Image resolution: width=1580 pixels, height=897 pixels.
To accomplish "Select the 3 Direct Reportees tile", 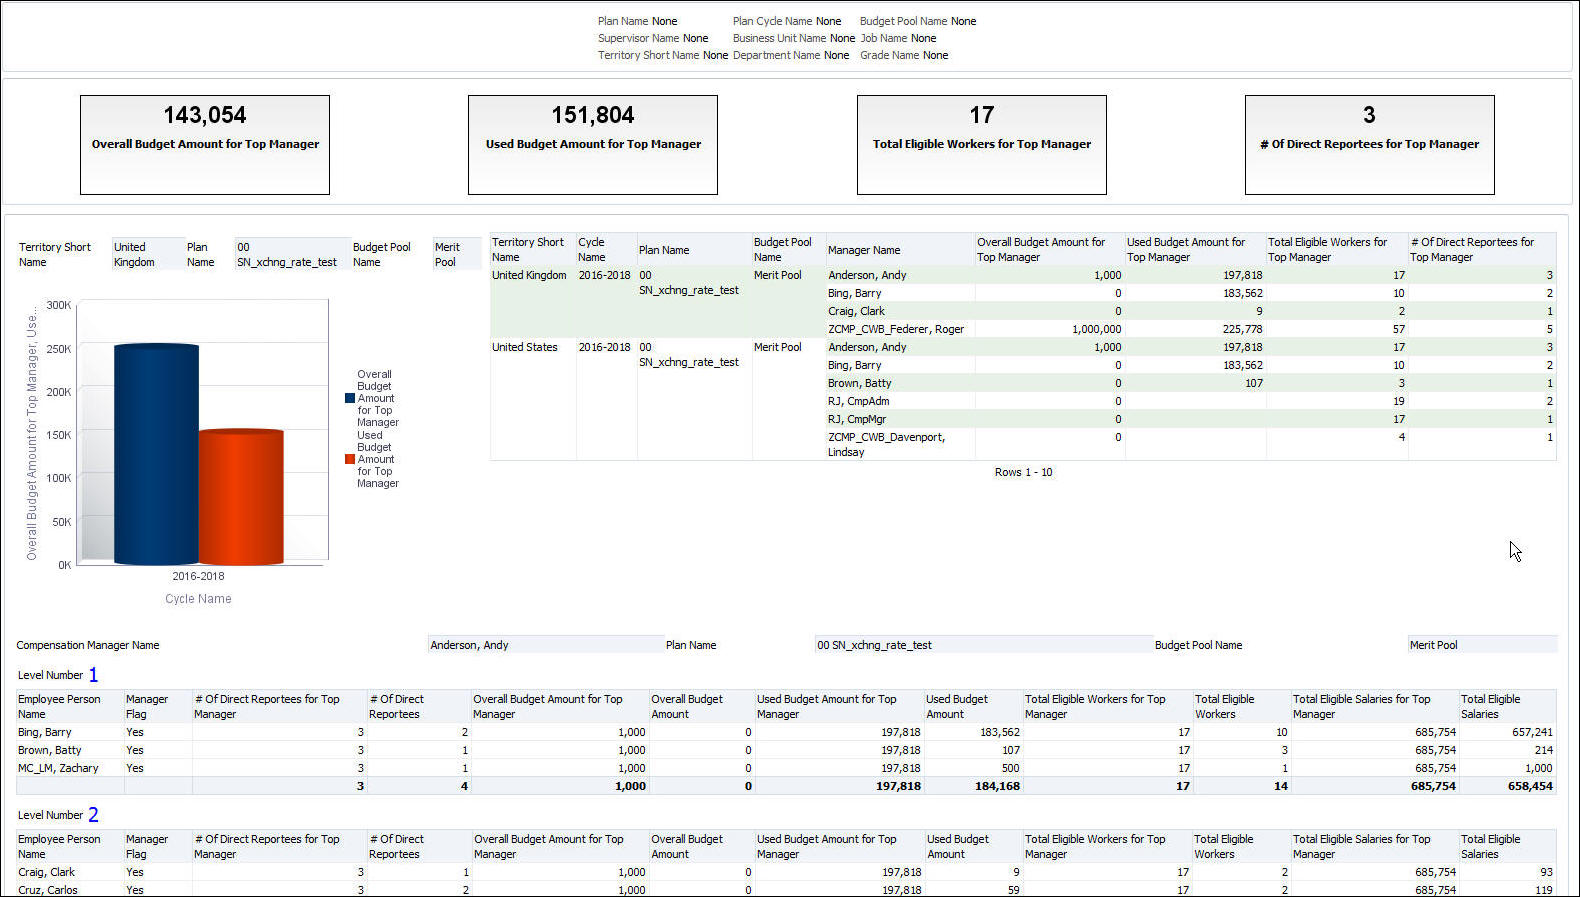I will coord(1370,145).
